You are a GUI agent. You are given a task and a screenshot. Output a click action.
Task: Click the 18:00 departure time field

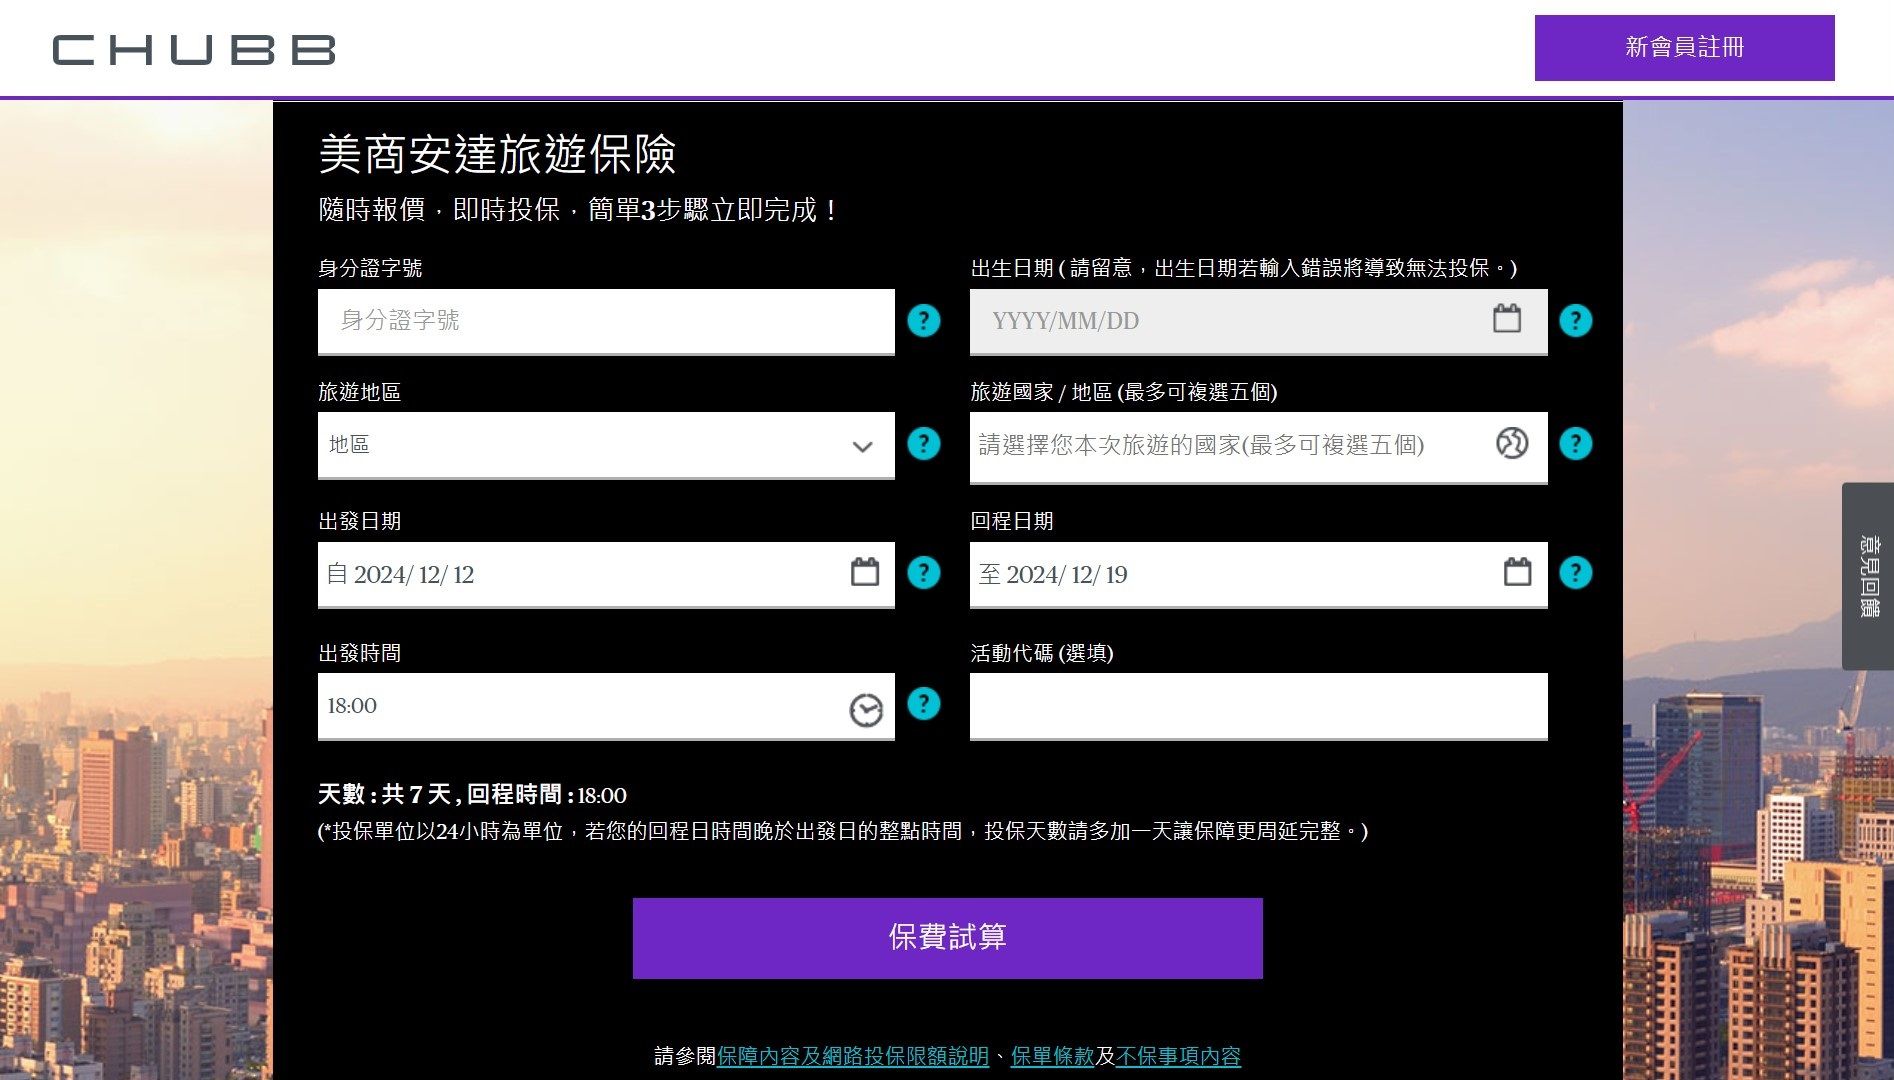[606, 706]
